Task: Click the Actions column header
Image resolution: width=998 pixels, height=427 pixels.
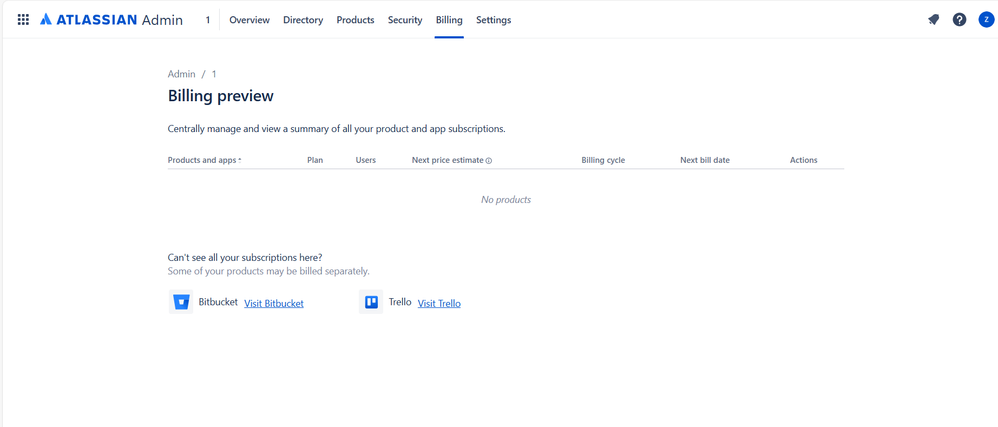Action: coord(803,160)
